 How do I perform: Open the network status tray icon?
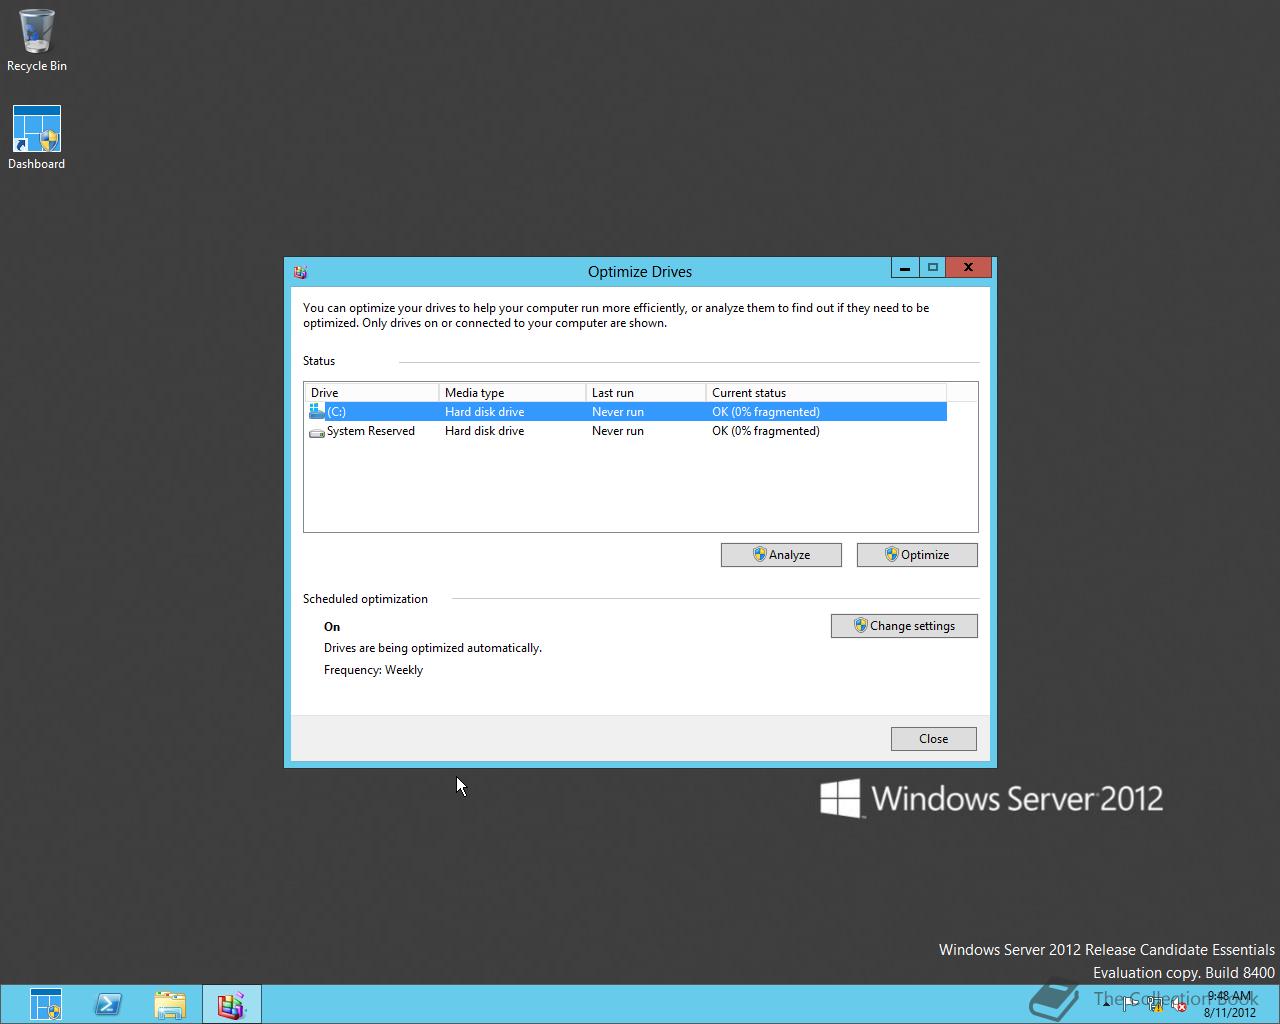[x=1154, y=1004]
